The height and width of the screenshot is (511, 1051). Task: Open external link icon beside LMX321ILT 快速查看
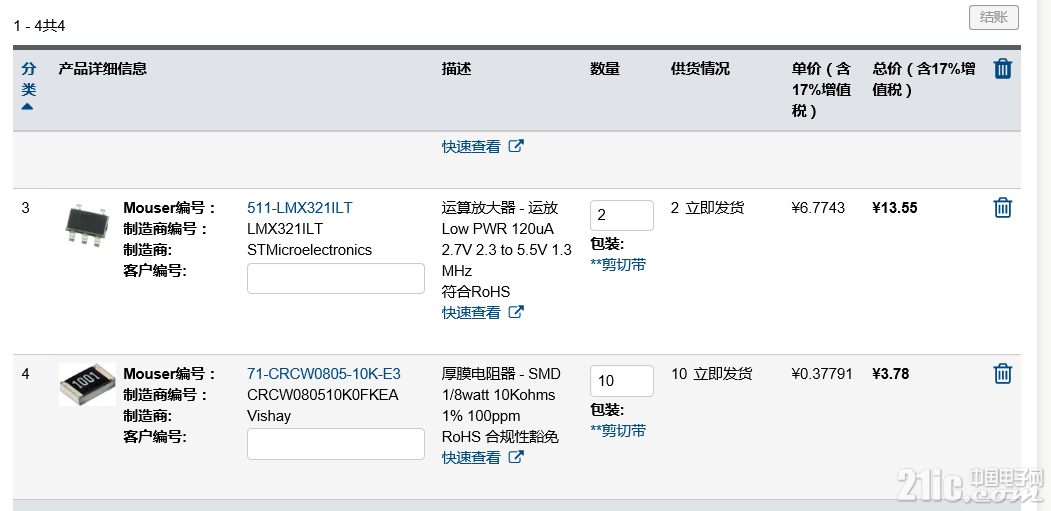(x=515, y=312)
